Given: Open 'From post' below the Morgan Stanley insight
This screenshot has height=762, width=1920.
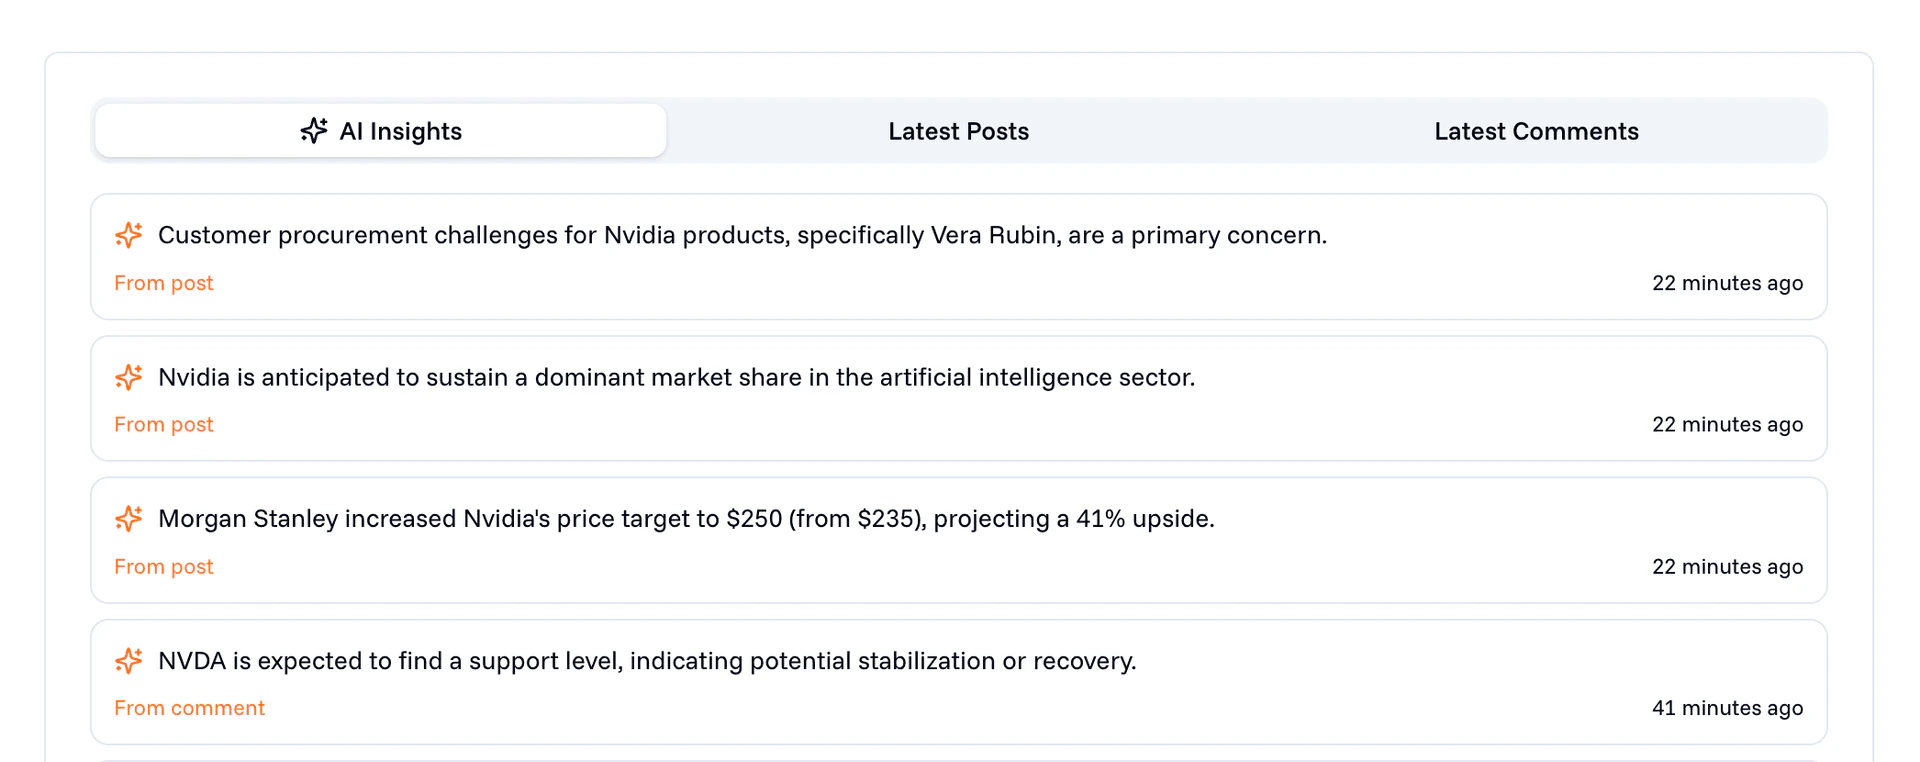Looking at the screenshot, I should pyautogui.click(x=163, y=566).
